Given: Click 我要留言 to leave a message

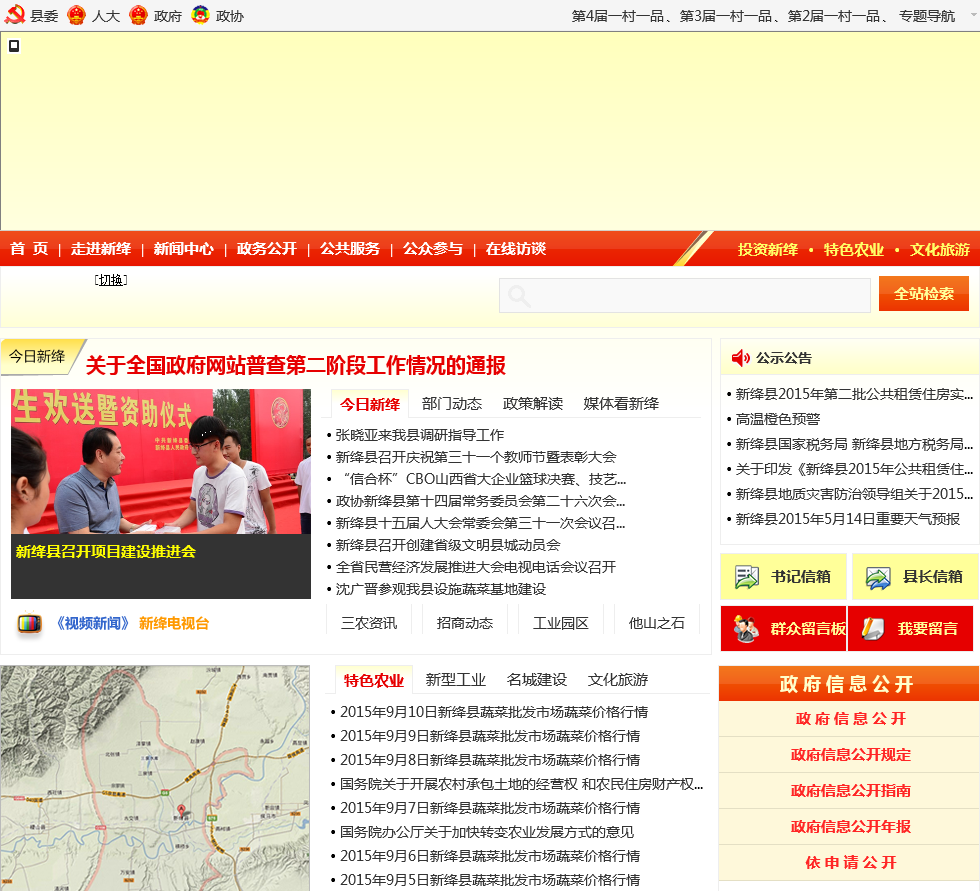Looking at the screenshot, I should point(911,629).
